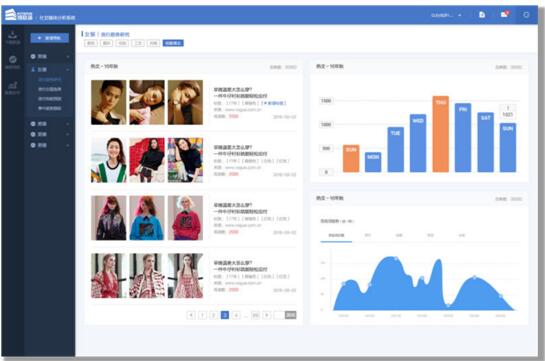Screen dimensions: 545x361
Task: Expand the first sidebar menu section
Action: [x=50, y=56]
